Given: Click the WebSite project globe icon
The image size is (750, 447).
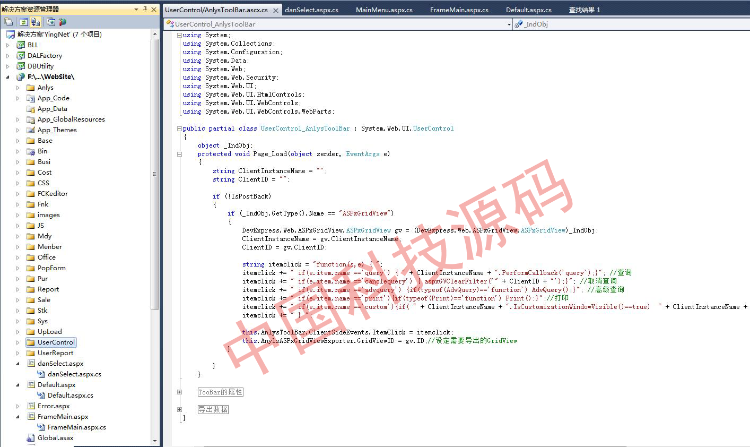Looking at the screenshot, I should pyautogui.click(x=21, y=76).
